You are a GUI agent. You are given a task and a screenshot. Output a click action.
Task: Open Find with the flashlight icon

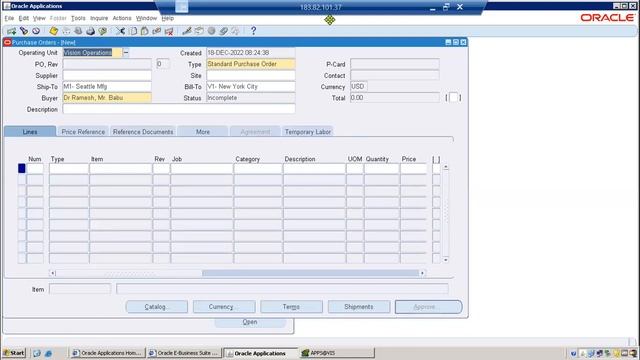[24, 31]
